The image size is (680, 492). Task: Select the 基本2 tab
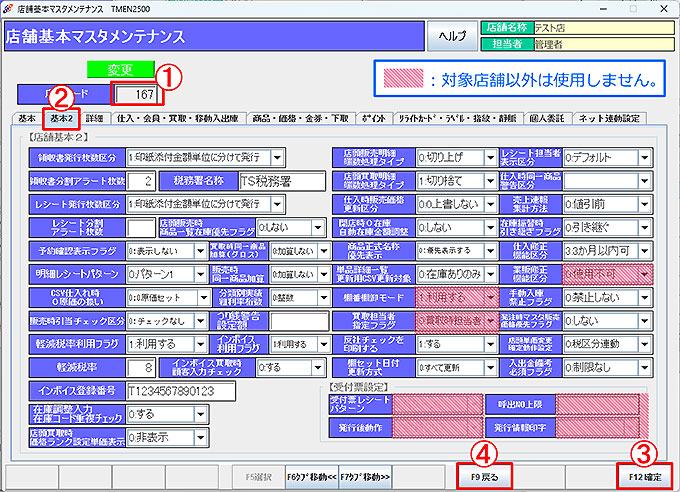coord(61,118)
